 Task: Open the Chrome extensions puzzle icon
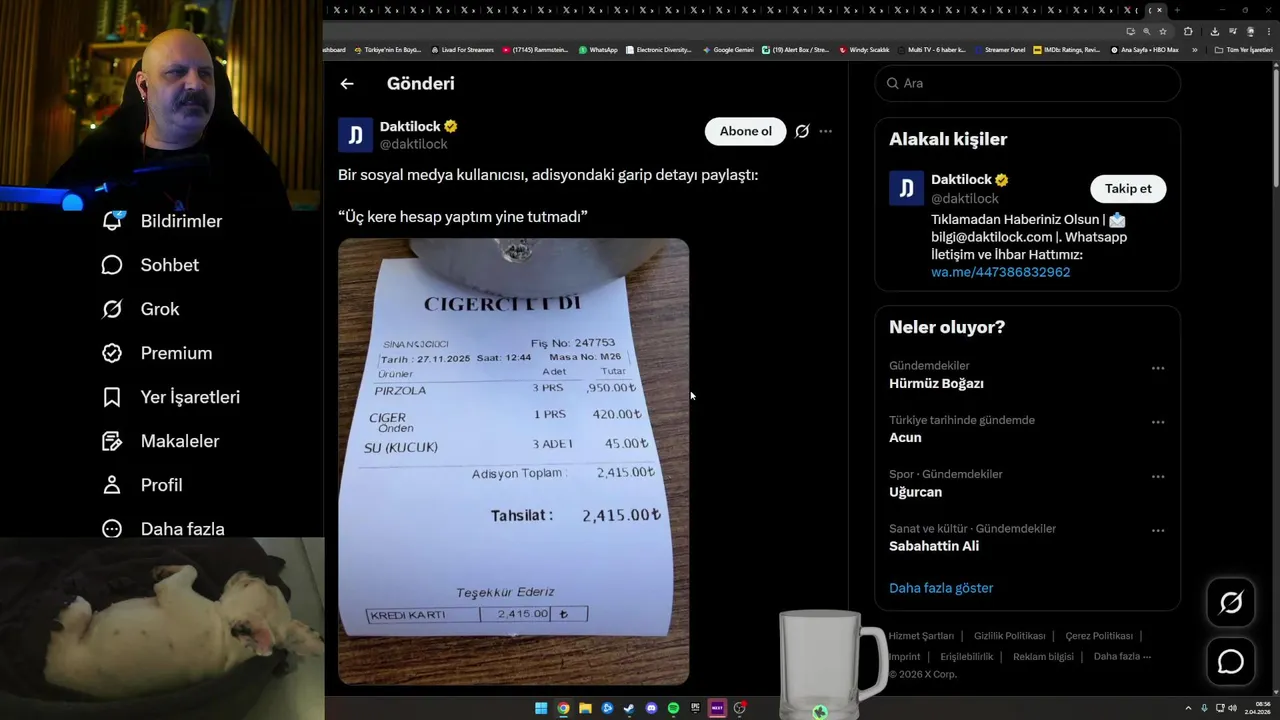tap(1188, 31)
